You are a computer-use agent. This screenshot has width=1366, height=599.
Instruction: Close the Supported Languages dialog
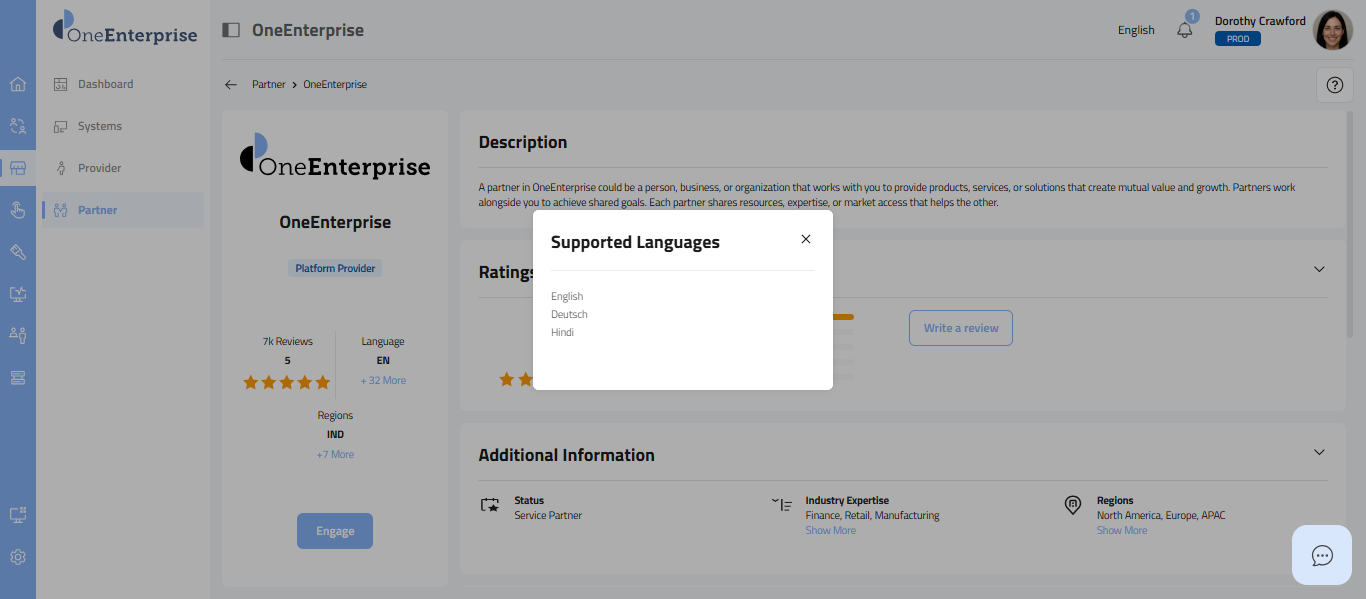pyautogui.click(x=806, y=239)
